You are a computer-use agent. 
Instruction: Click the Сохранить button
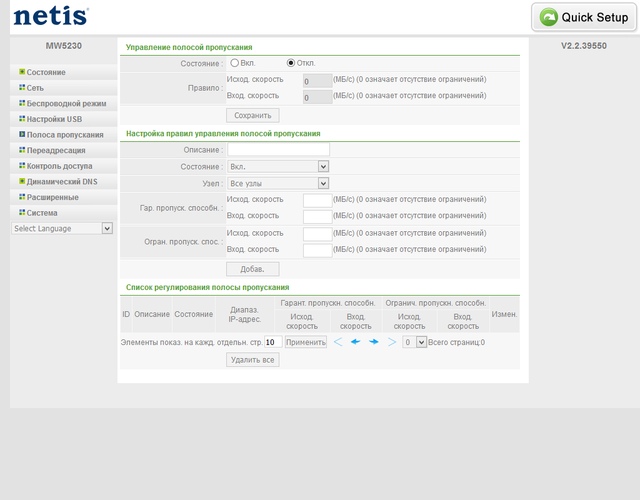click(x=253, y=115)
